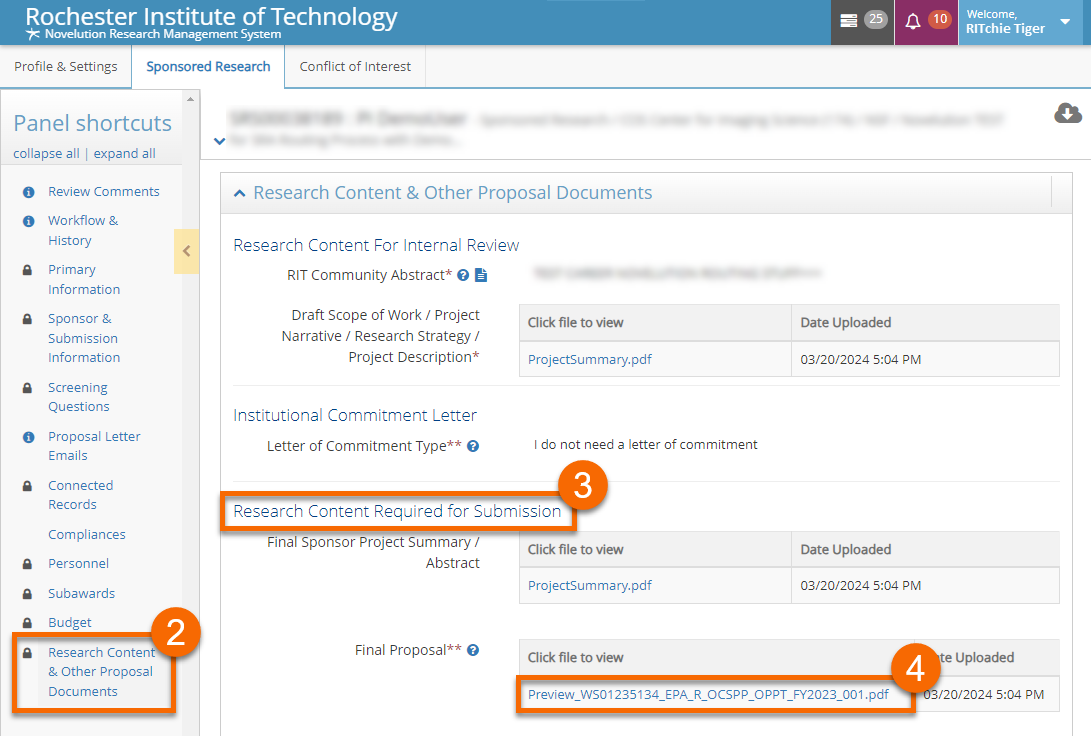Screen dimensions: 1091x736
Task: Open ProjectSummary.pdf under Draft Scope of Work
Action: [589, 359]
